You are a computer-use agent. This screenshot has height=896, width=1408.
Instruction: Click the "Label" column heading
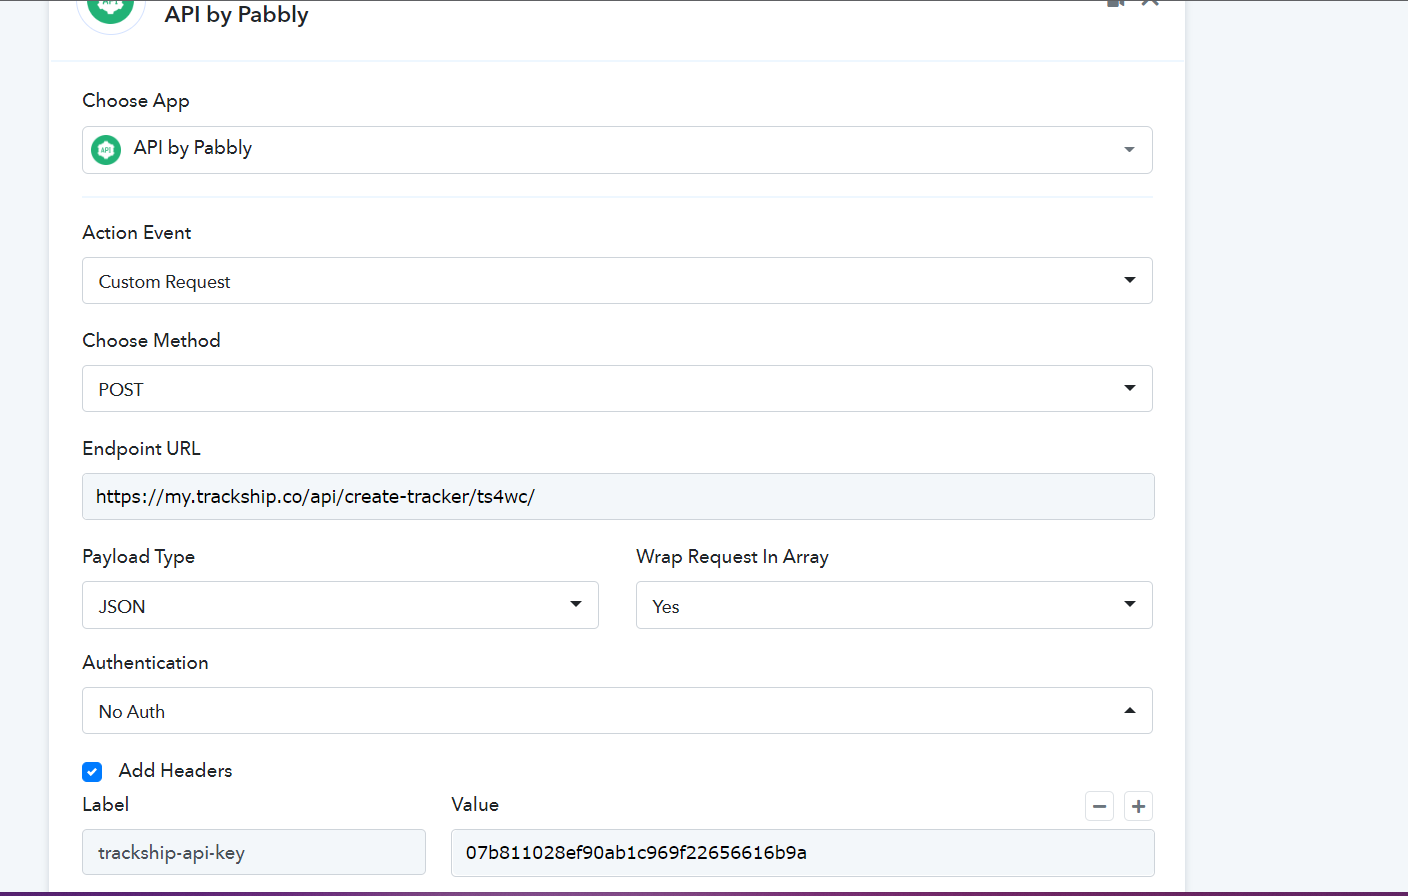click(105, 804)
